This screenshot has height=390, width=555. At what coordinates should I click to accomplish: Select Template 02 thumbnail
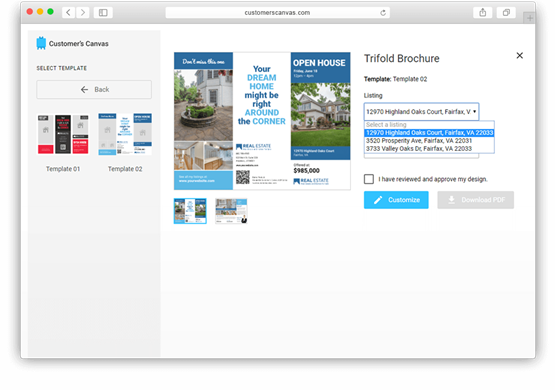(125, 134)
